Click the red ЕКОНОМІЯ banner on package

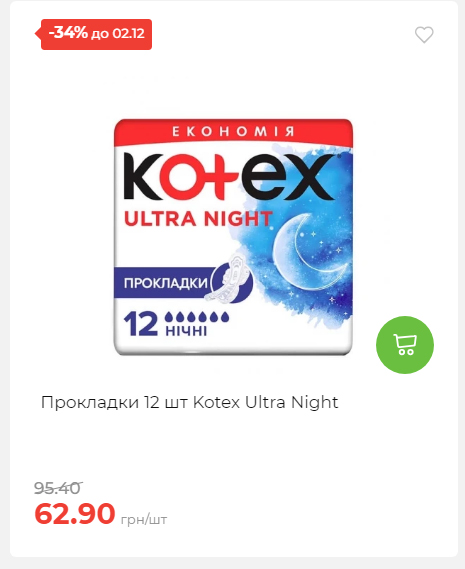(233, 131)
